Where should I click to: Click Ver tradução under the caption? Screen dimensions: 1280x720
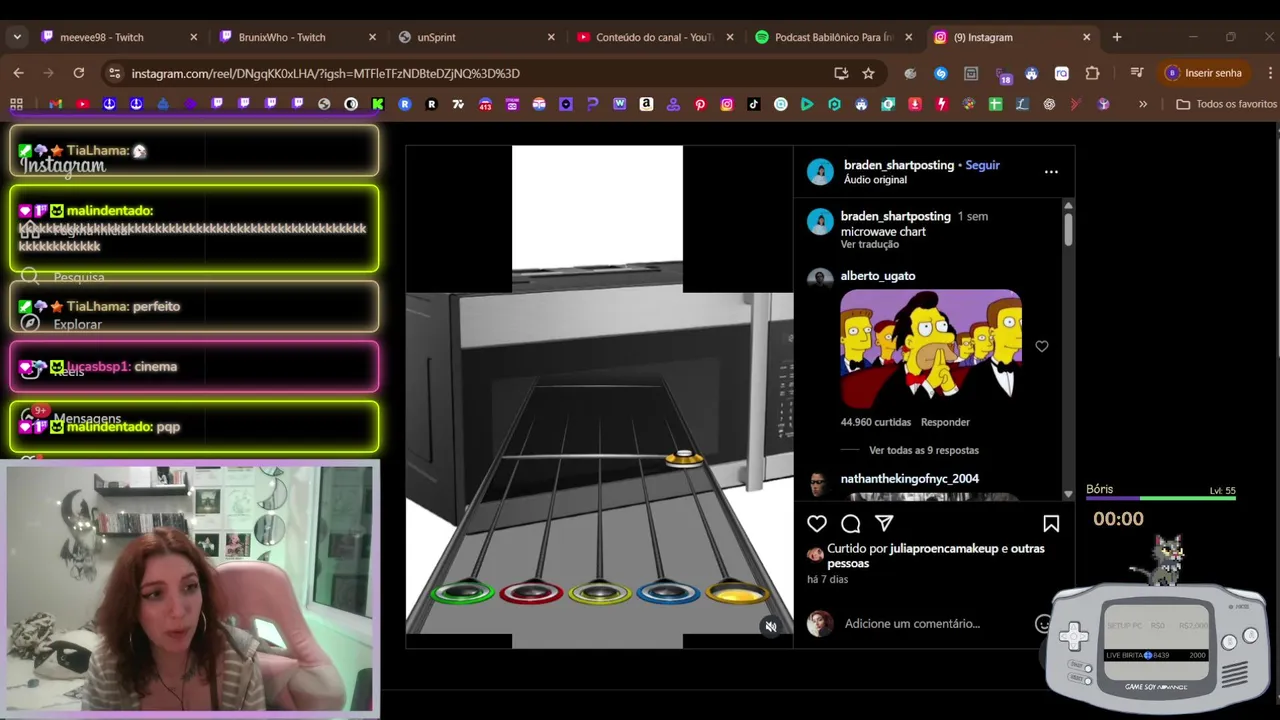click(870, 244)
